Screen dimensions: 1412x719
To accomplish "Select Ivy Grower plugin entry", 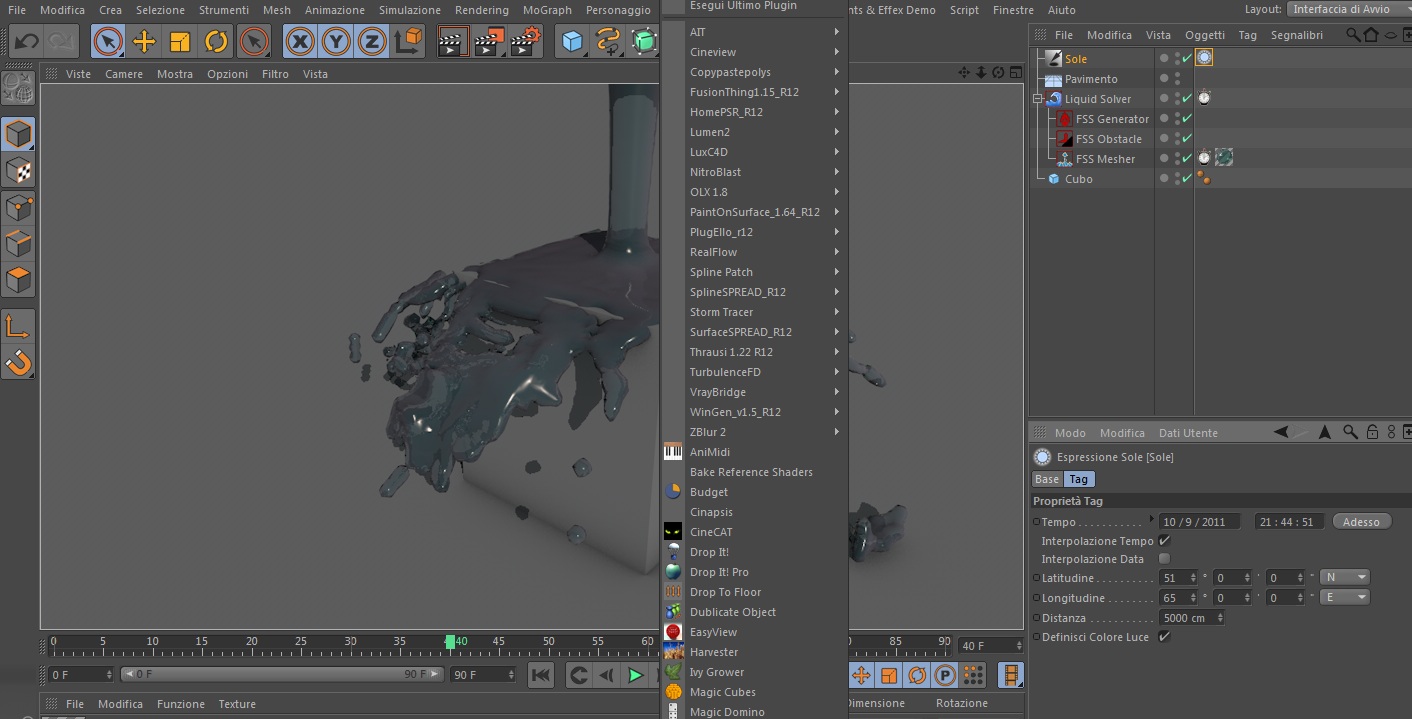I will click(754, 672).
